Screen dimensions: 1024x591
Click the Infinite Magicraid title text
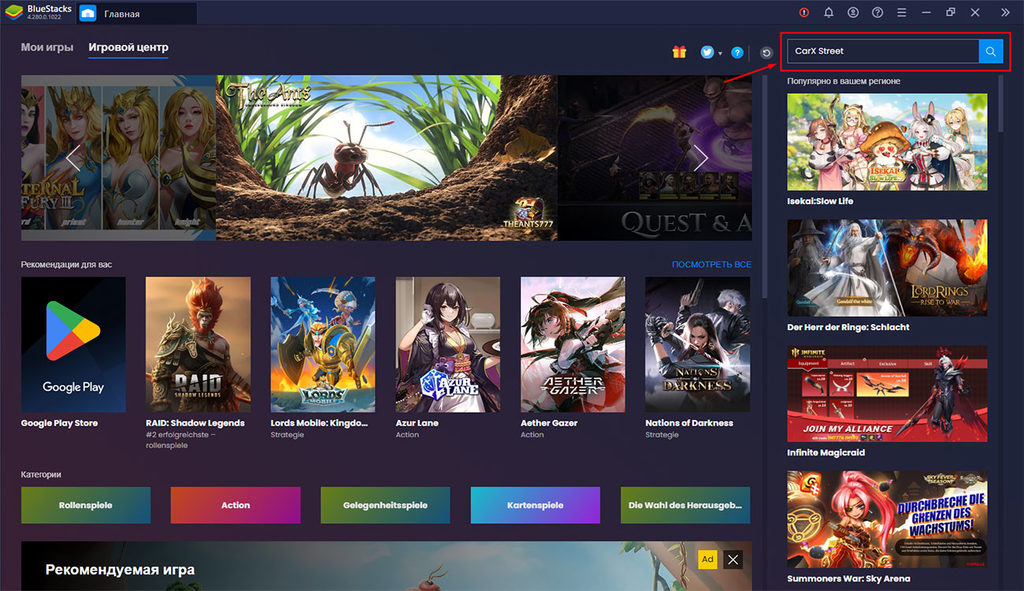[x=826, y=453]
